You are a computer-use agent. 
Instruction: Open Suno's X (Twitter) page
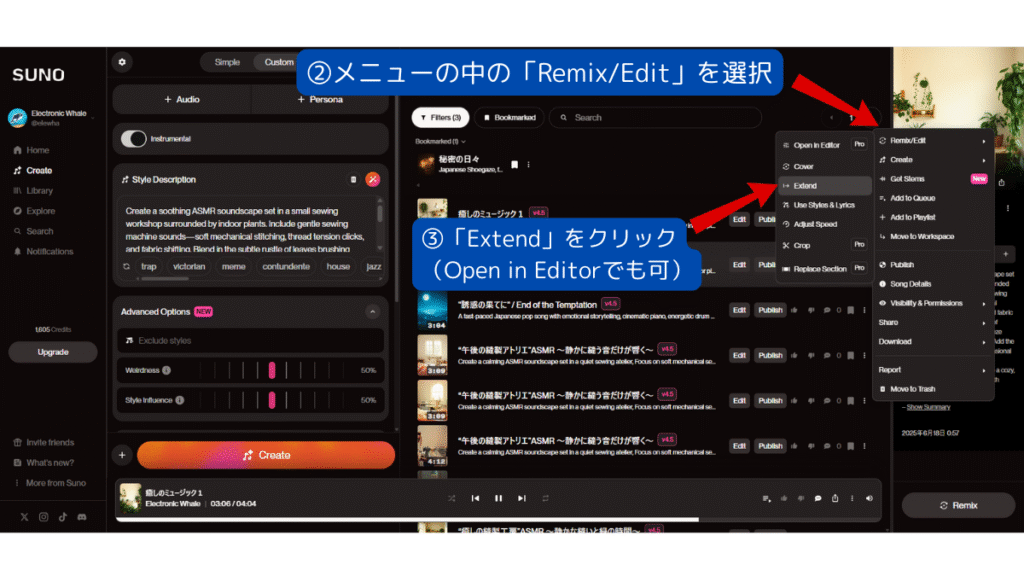pos(24,517)
